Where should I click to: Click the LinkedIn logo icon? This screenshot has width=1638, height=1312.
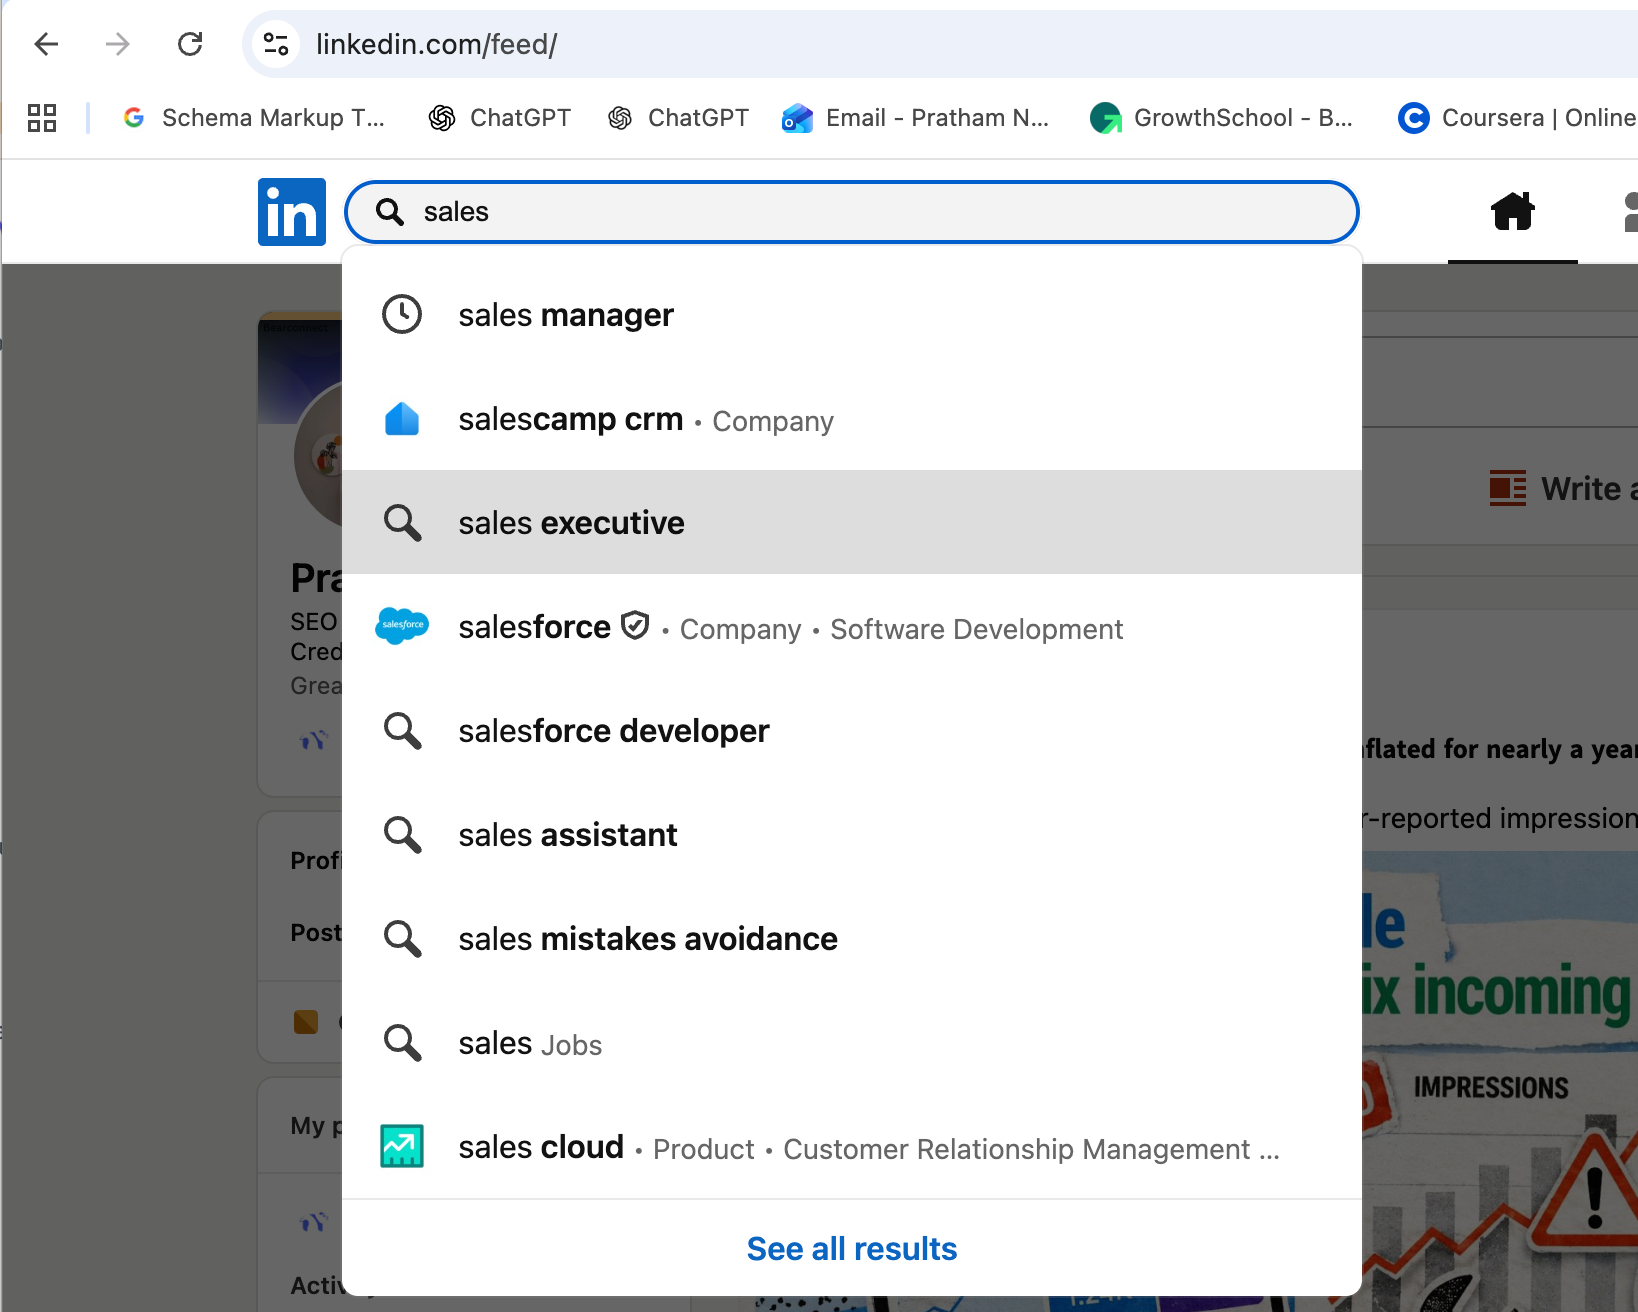[291, 212]
